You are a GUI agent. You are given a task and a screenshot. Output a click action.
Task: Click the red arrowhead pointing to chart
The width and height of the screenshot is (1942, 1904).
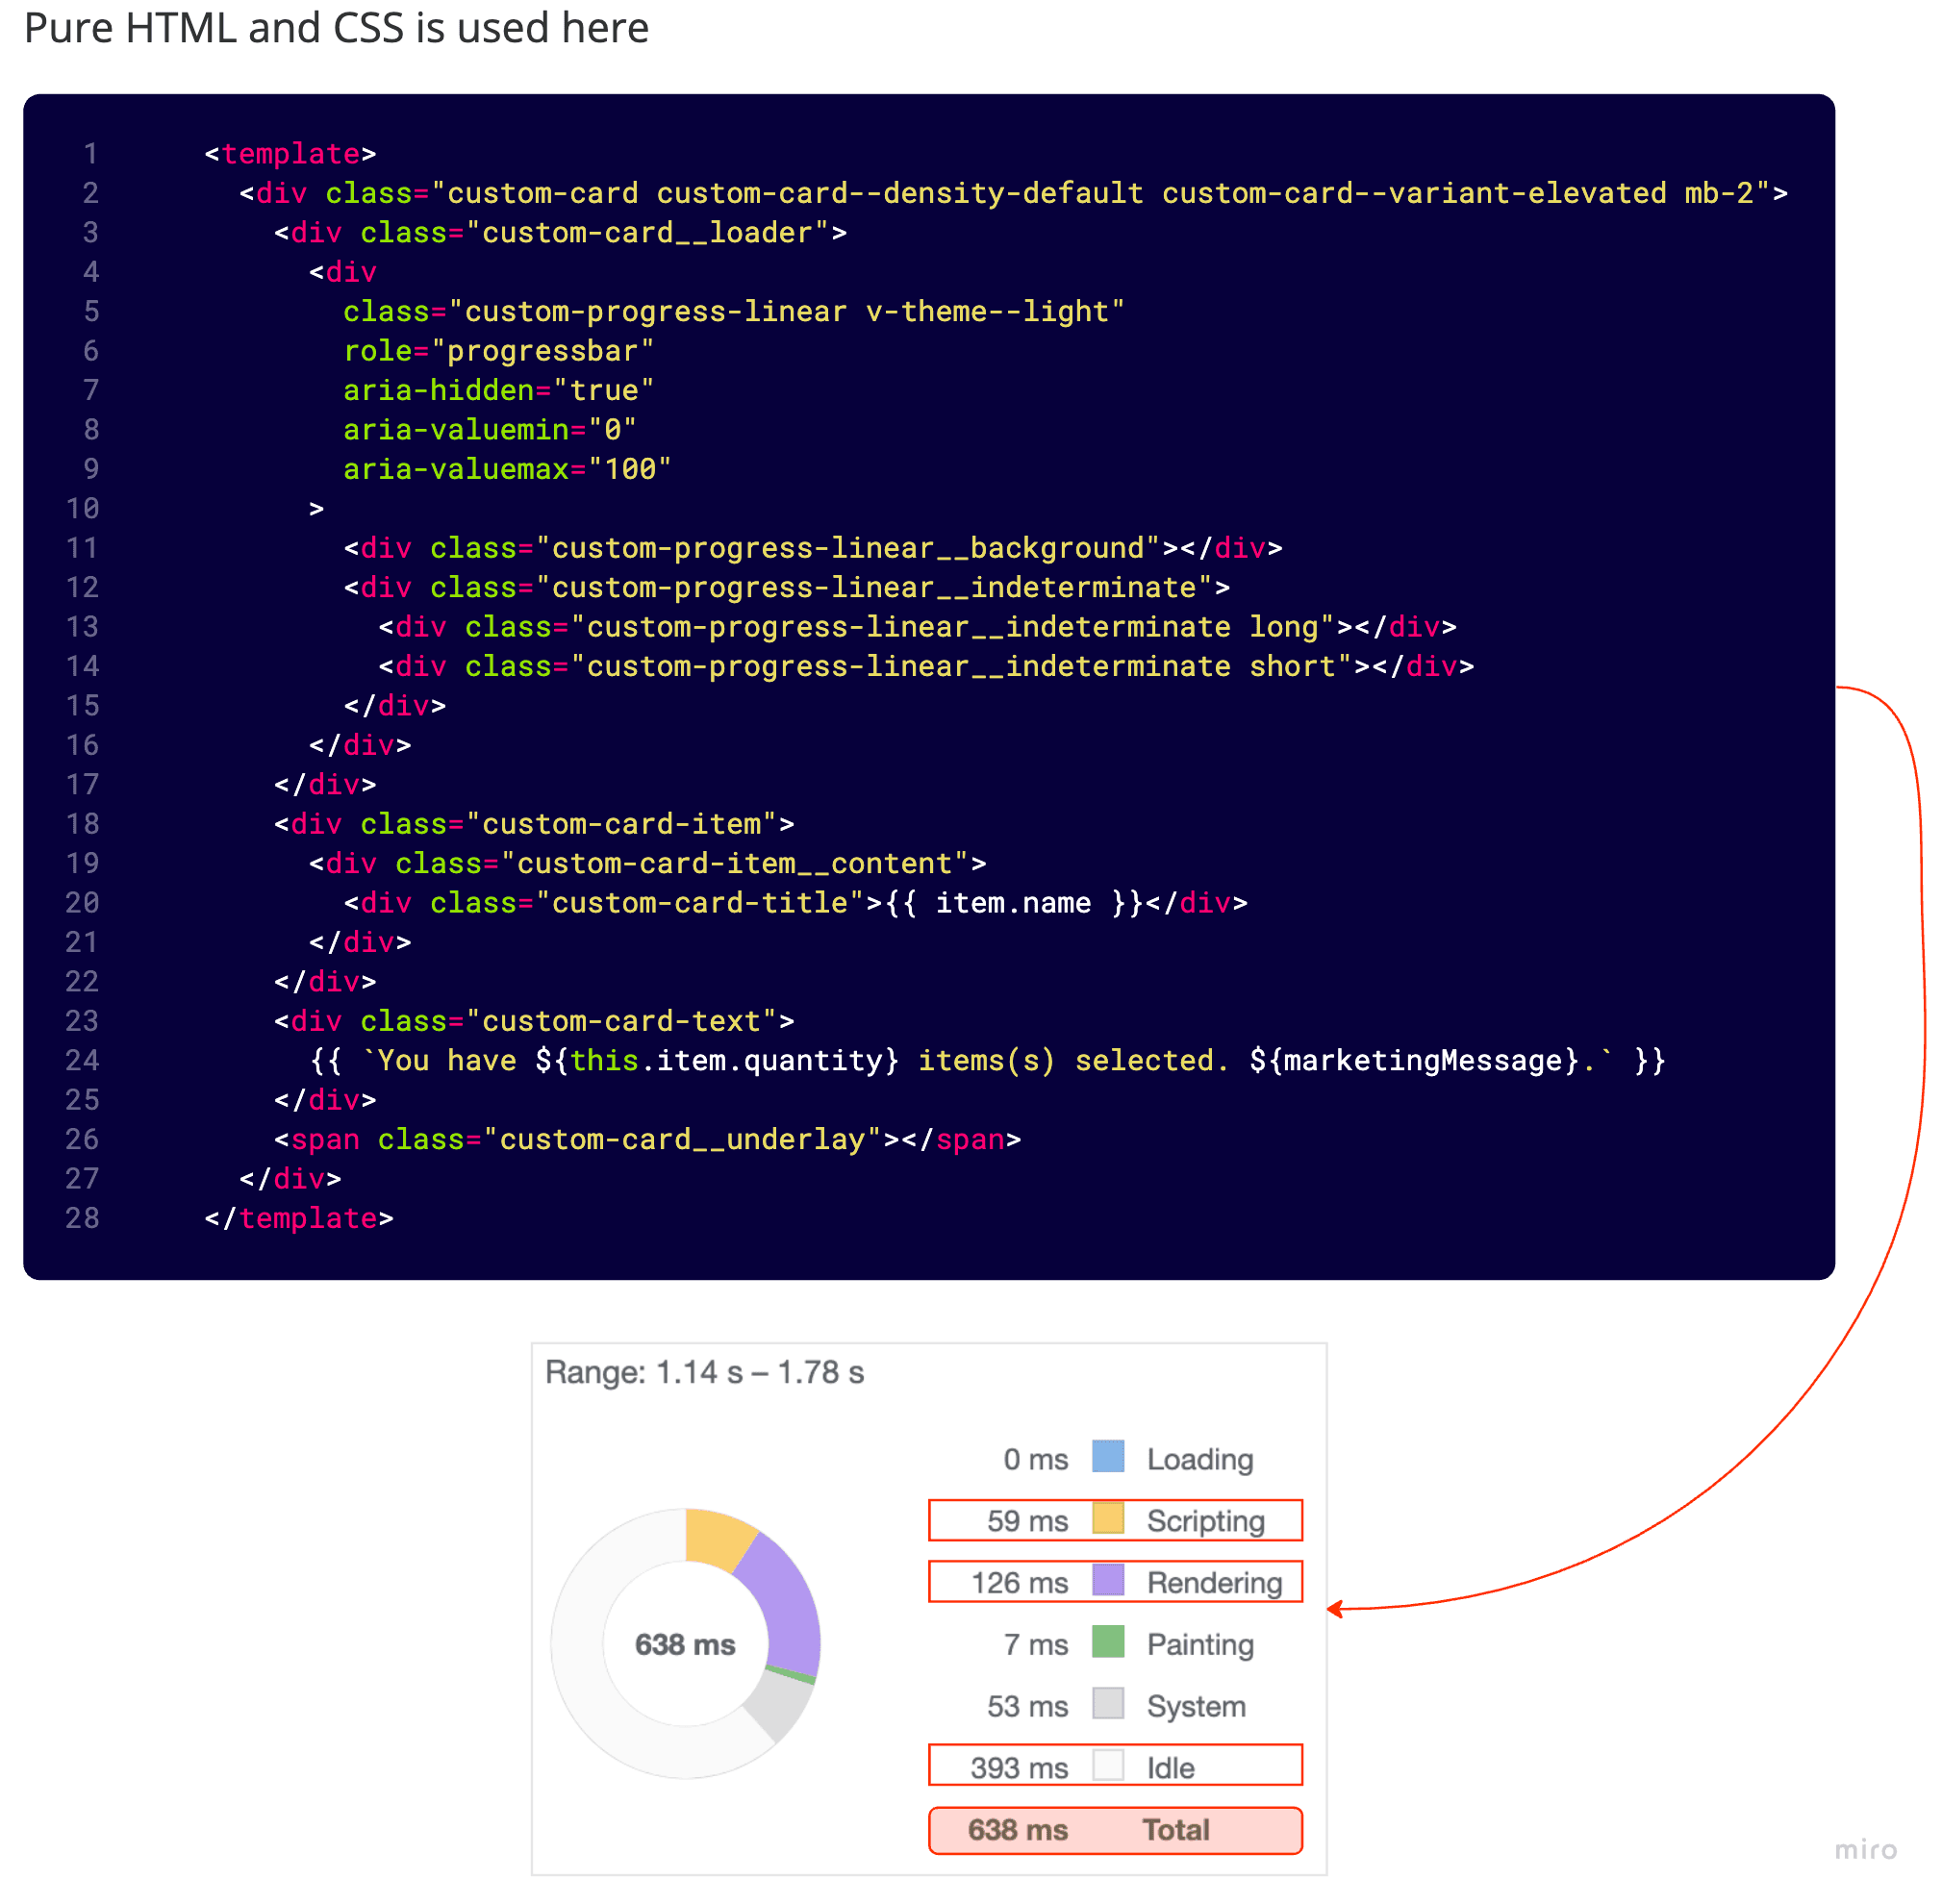point(1334,1609)
